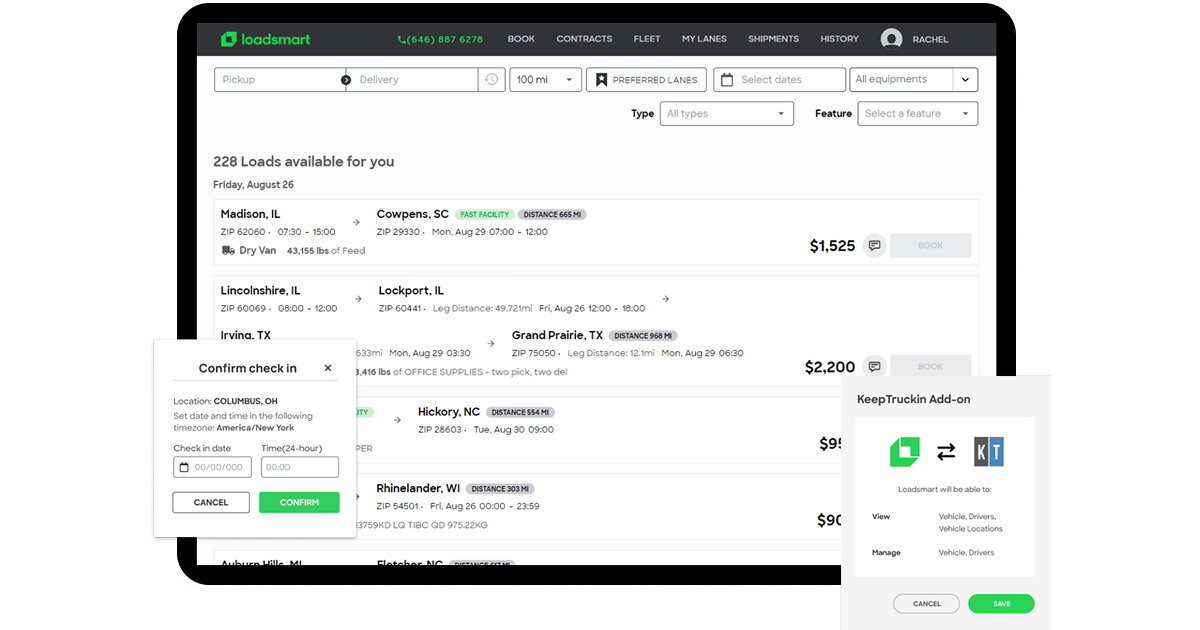Open the SHIPMENTS page
This screenshot has height=630, width=1200.
click(773, 39)
